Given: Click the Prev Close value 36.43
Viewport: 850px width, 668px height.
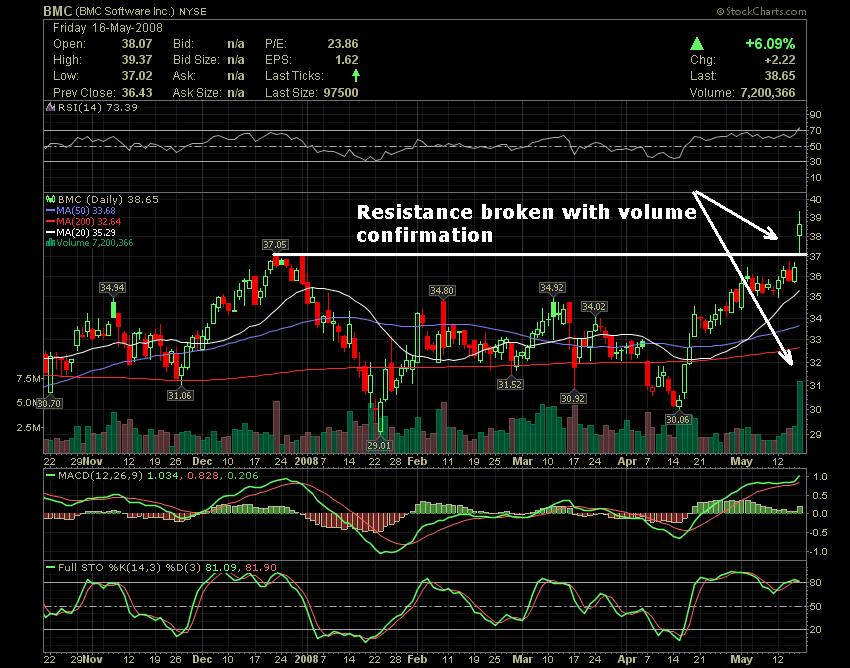Looking at the screenshot, I should pyautogui.click(x=137, y=92).
